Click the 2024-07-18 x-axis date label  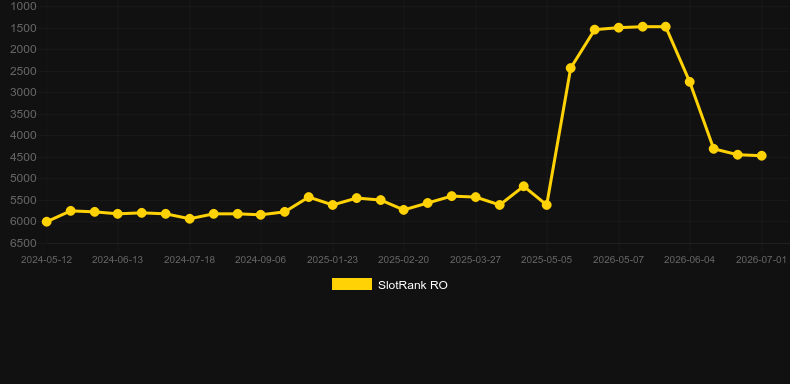point(189,260)
